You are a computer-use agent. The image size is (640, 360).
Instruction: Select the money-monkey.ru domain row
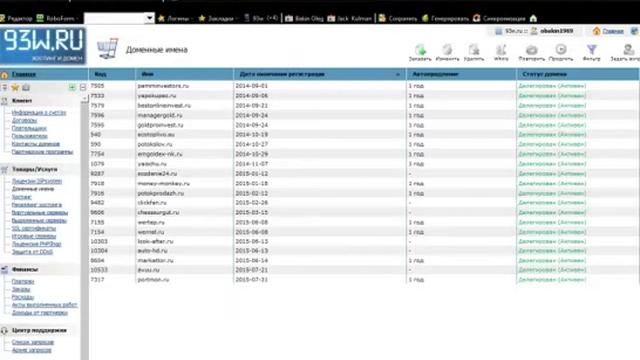coord(364,183)
